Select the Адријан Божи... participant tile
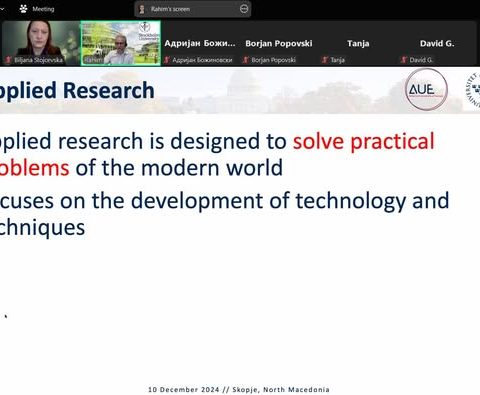Viewport: 480px width, 395px height. pos(200,43)
